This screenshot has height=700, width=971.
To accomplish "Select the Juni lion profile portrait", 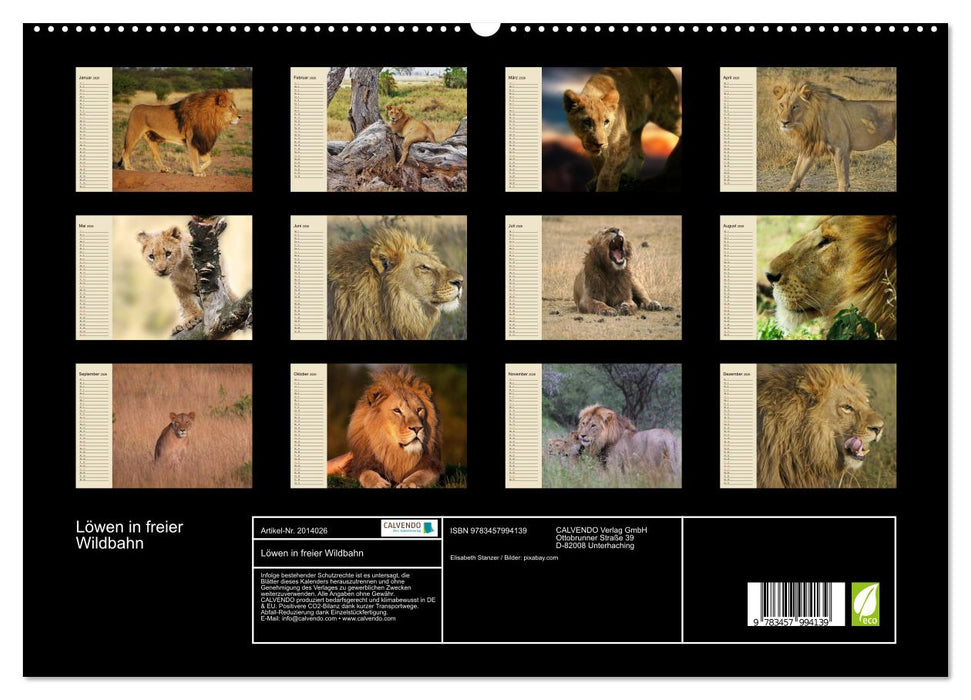I will 396,277.
